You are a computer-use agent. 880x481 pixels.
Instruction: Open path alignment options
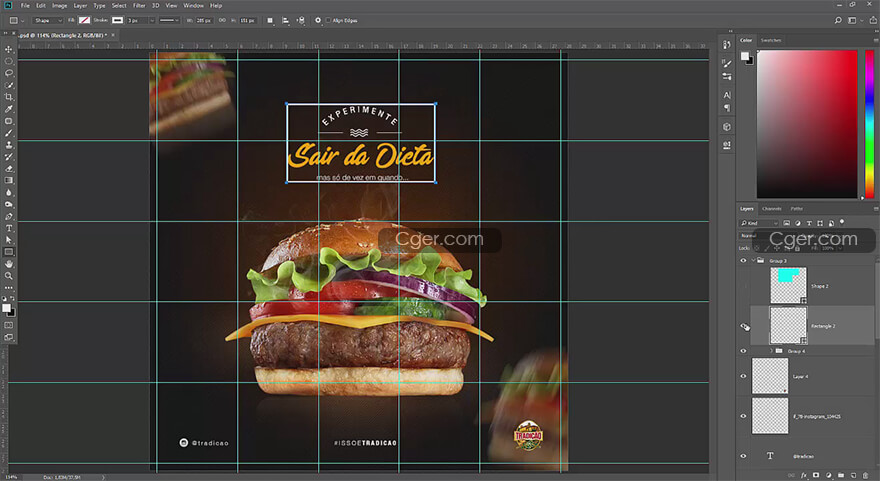(x=286, y=20)
